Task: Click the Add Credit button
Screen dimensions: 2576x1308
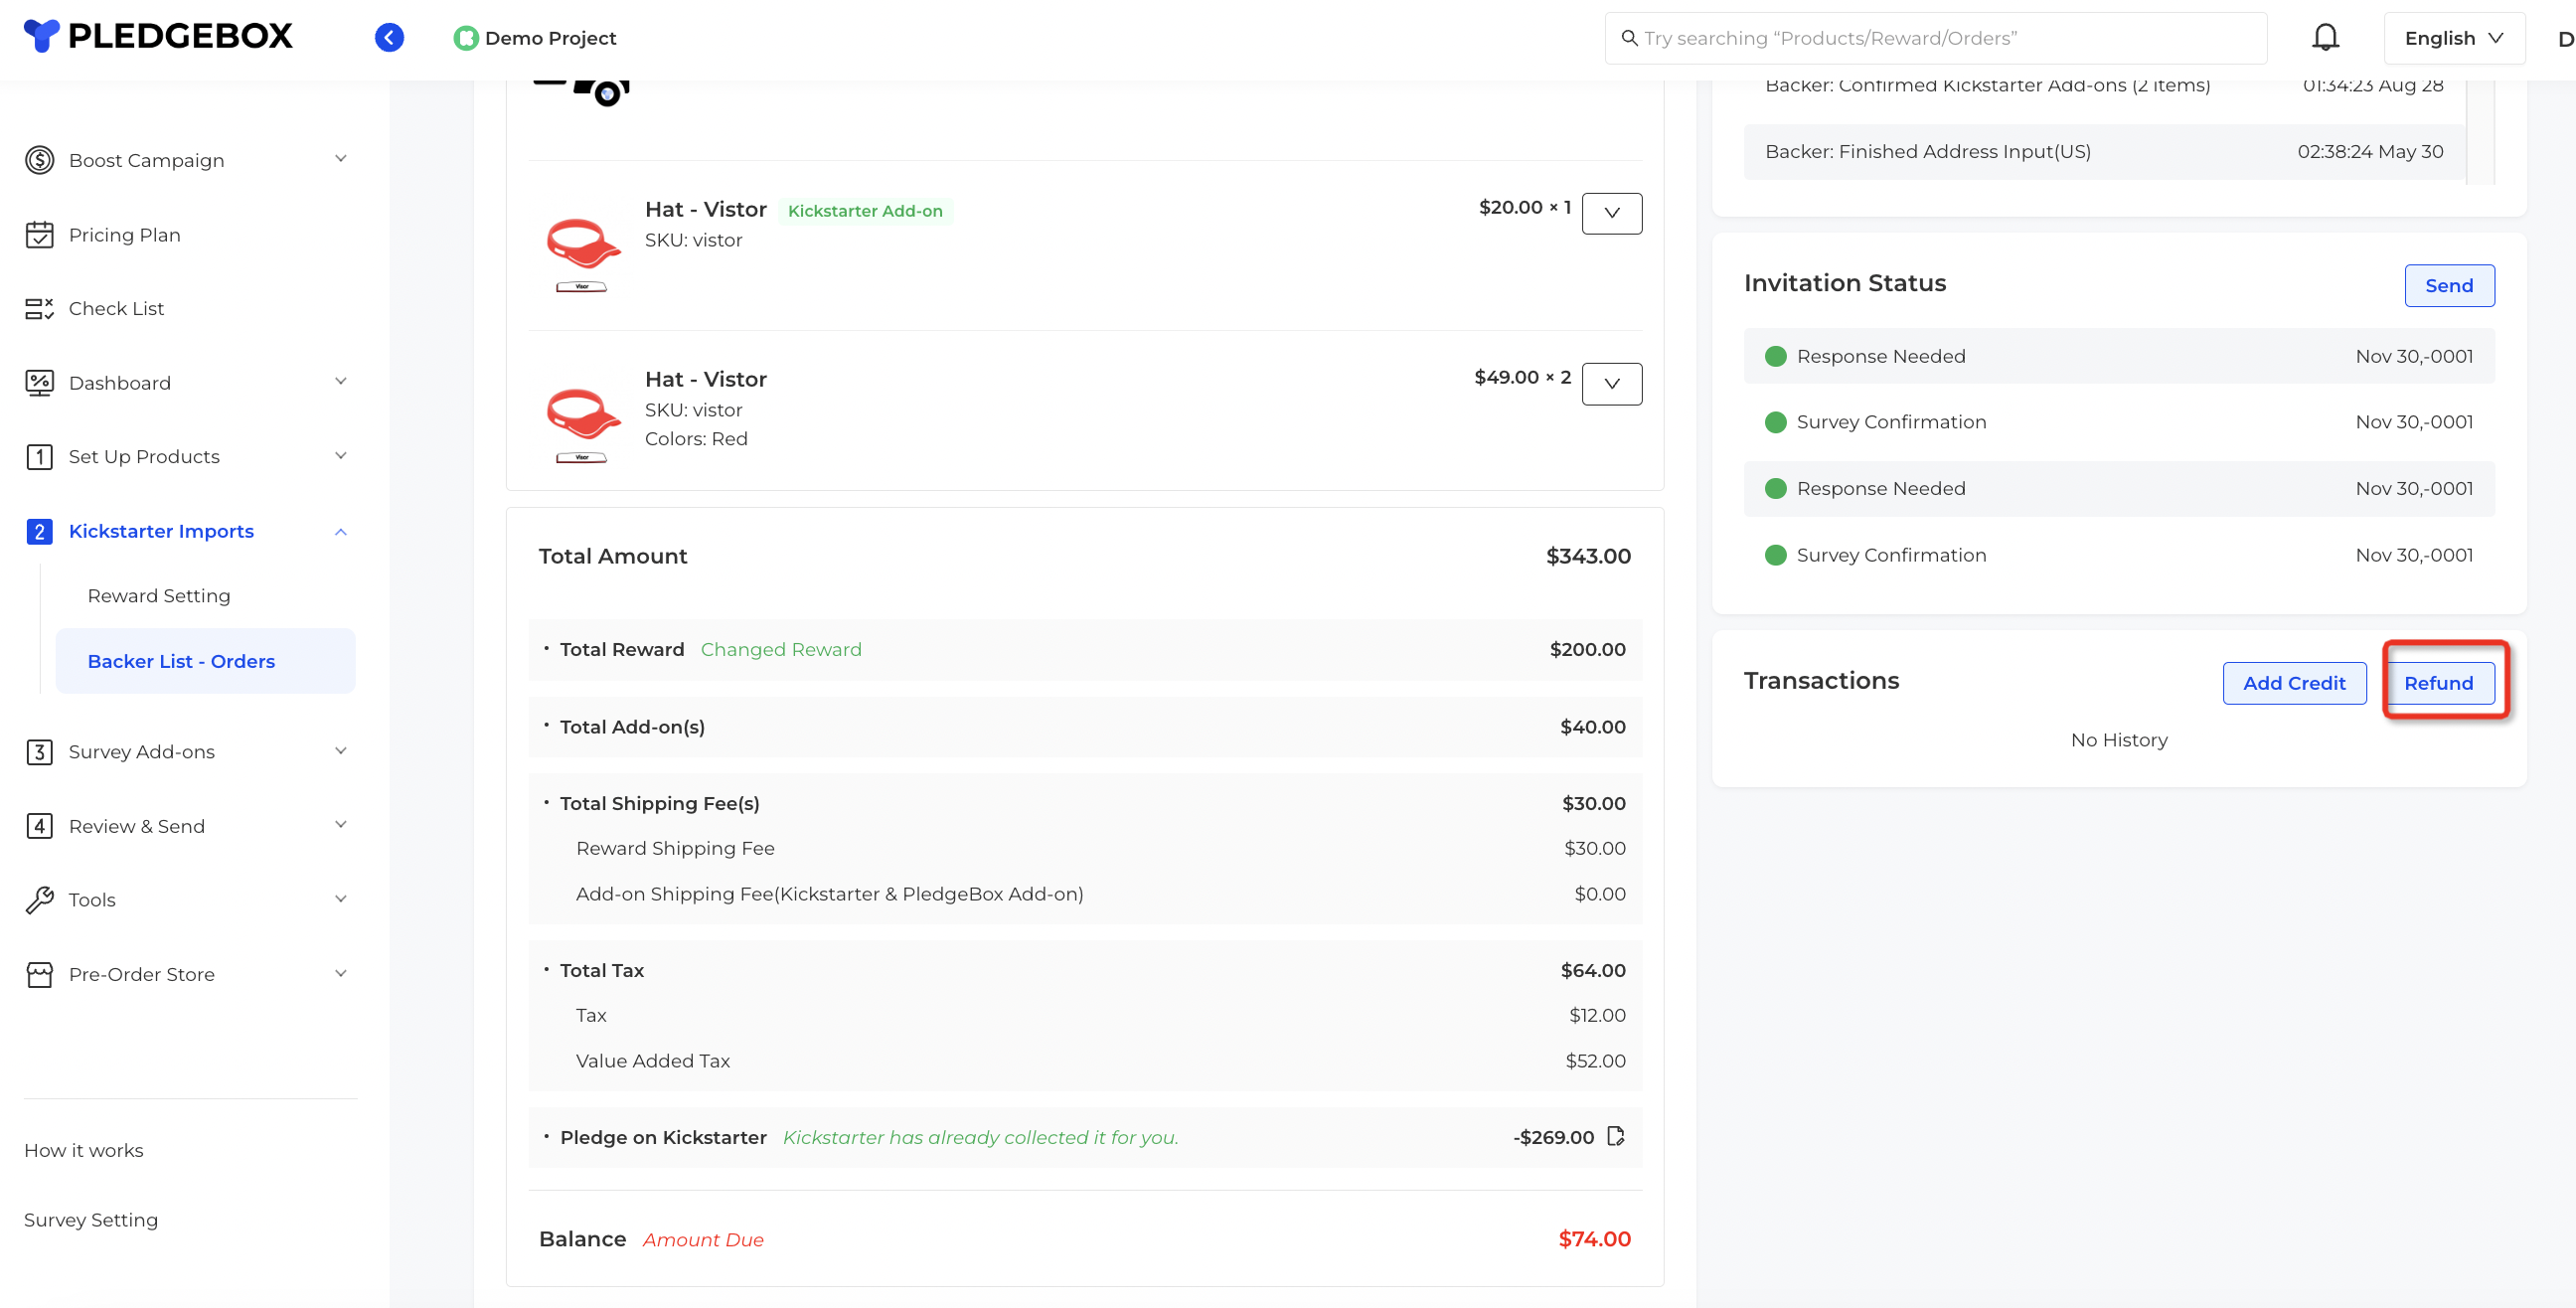Action: click(x=2293, y=683)
